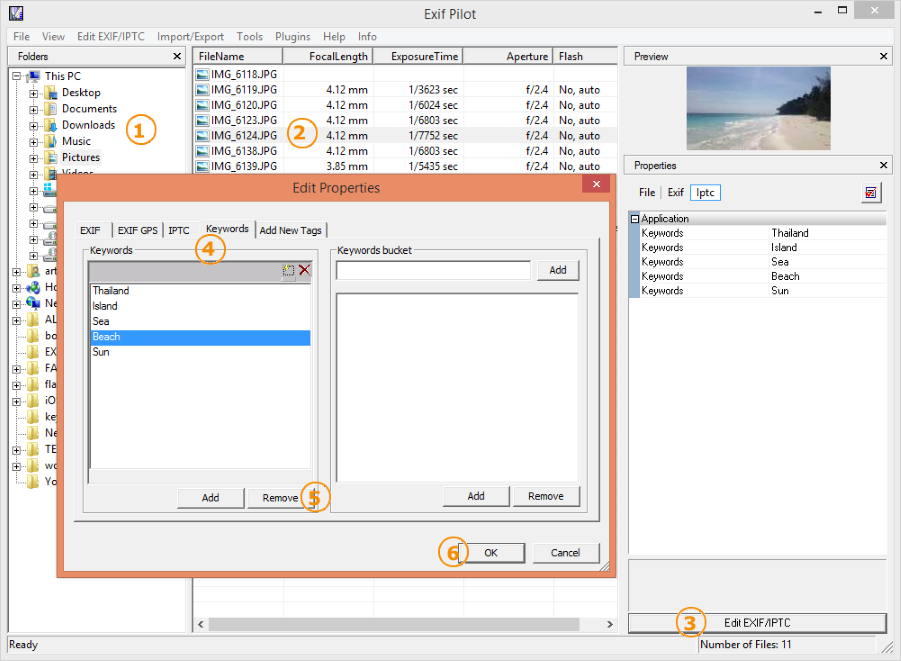
Task: Click the properties options icon beside Iptc tab
Action: pyautogui.click(x=871, y=193)
